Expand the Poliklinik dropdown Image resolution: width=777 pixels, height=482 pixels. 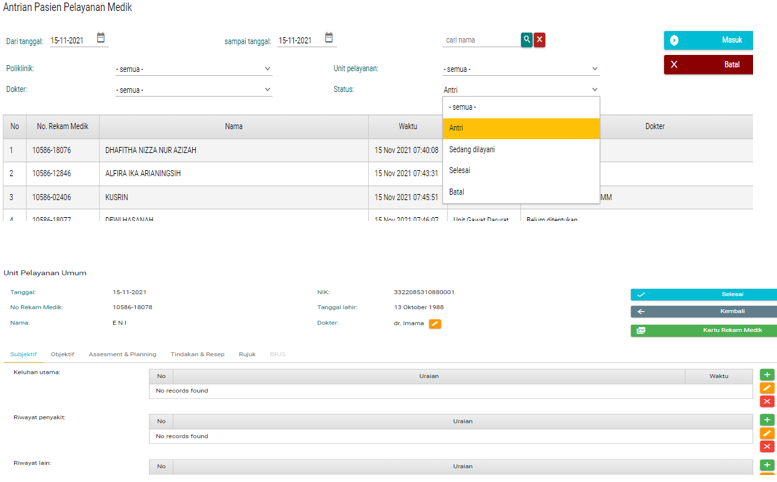tap(193, 69)
